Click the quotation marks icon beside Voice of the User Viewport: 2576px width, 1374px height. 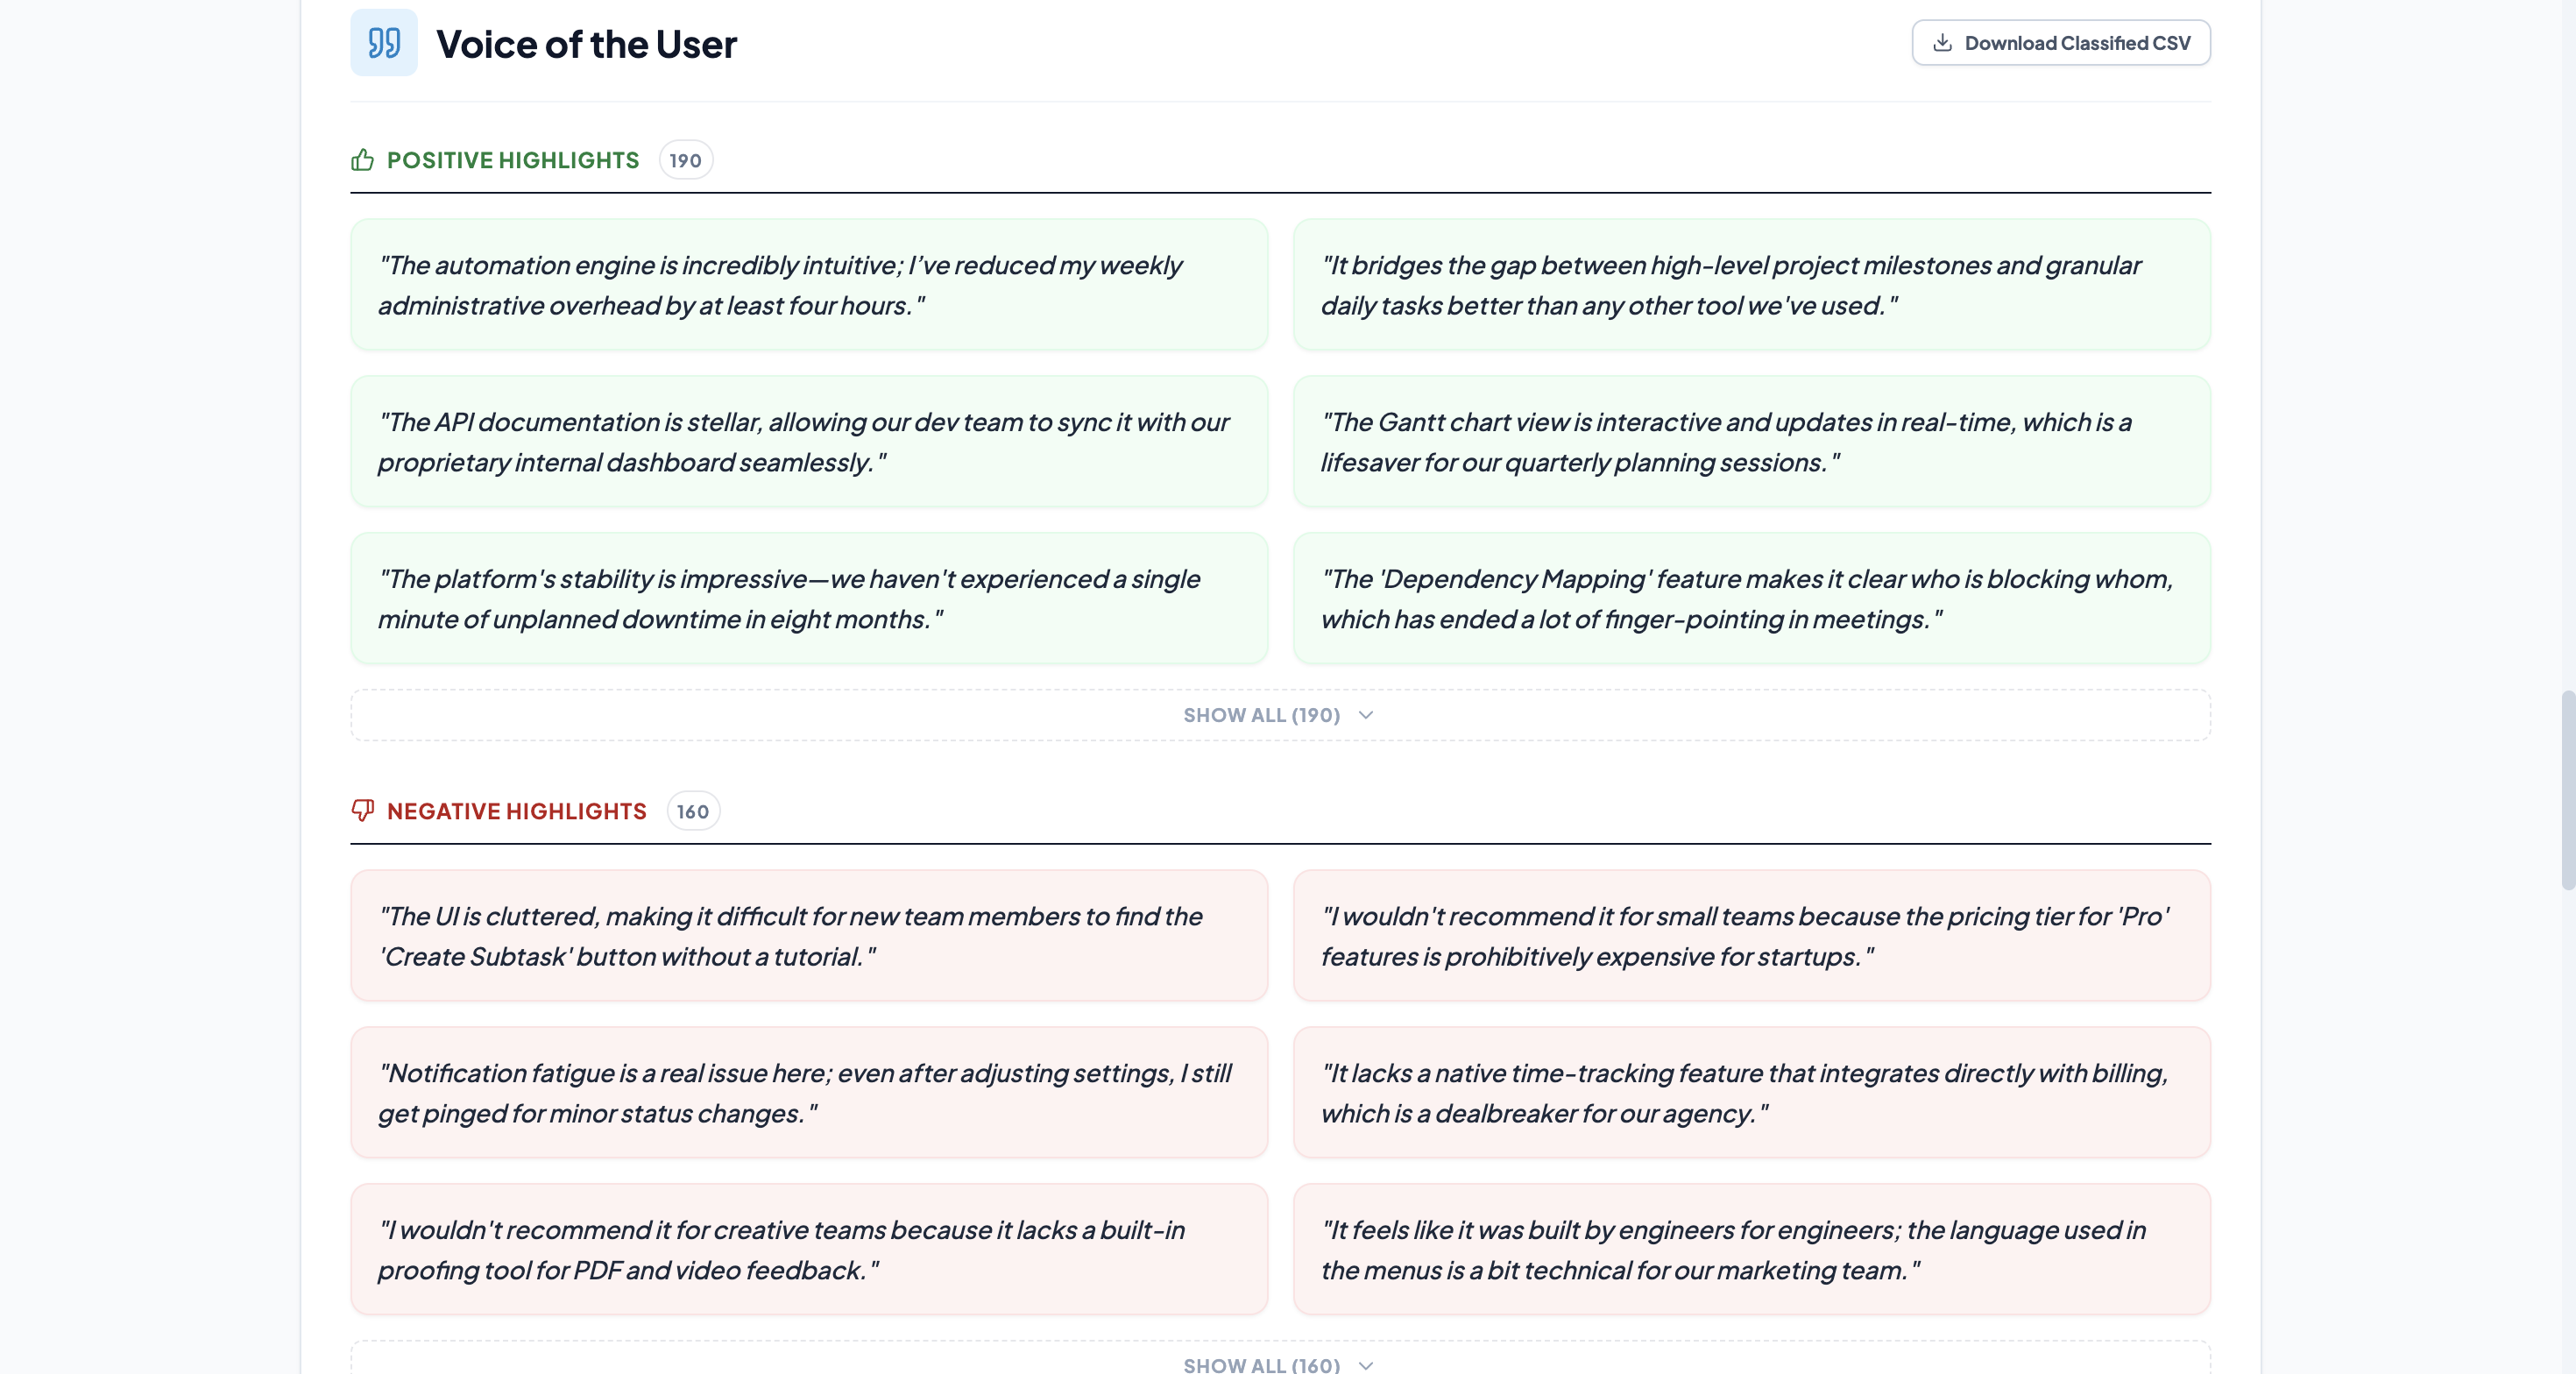[383, 43]
